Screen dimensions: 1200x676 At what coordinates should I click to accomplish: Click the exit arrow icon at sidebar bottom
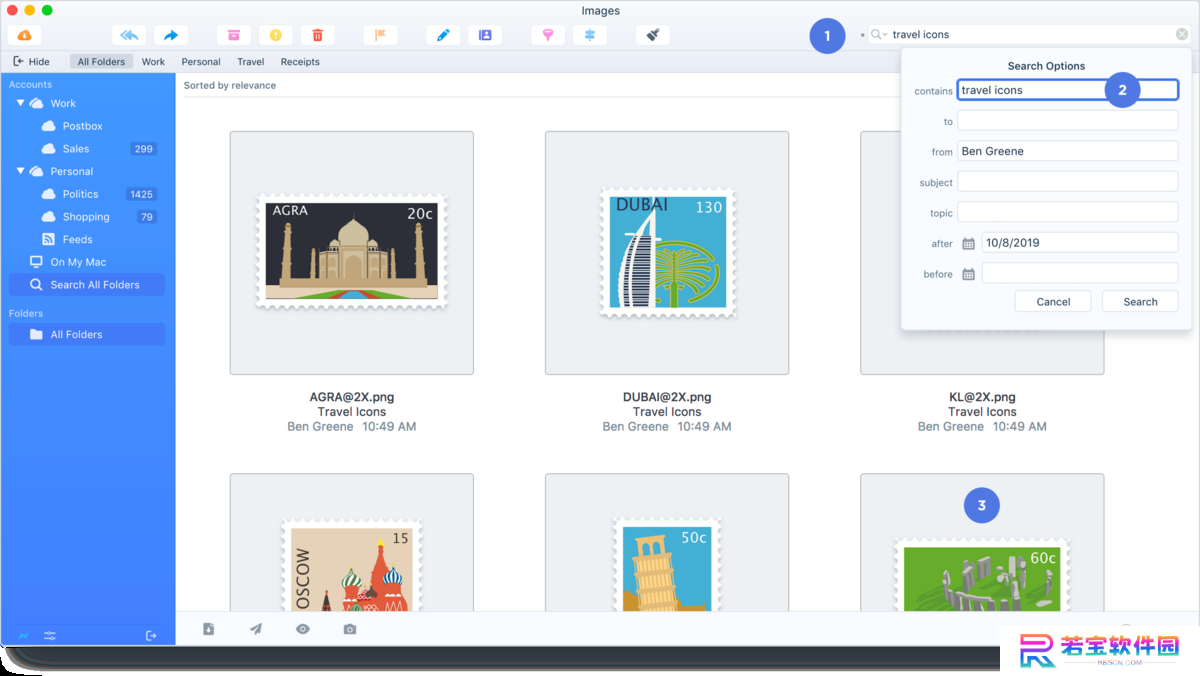pyautogui.click(x=151, y=636)
